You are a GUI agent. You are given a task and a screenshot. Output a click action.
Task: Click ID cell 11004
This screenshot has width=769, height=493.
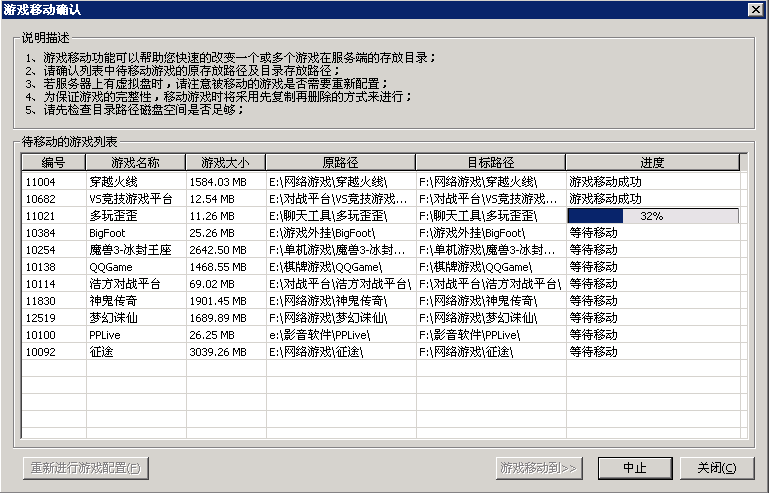point(41,182)
